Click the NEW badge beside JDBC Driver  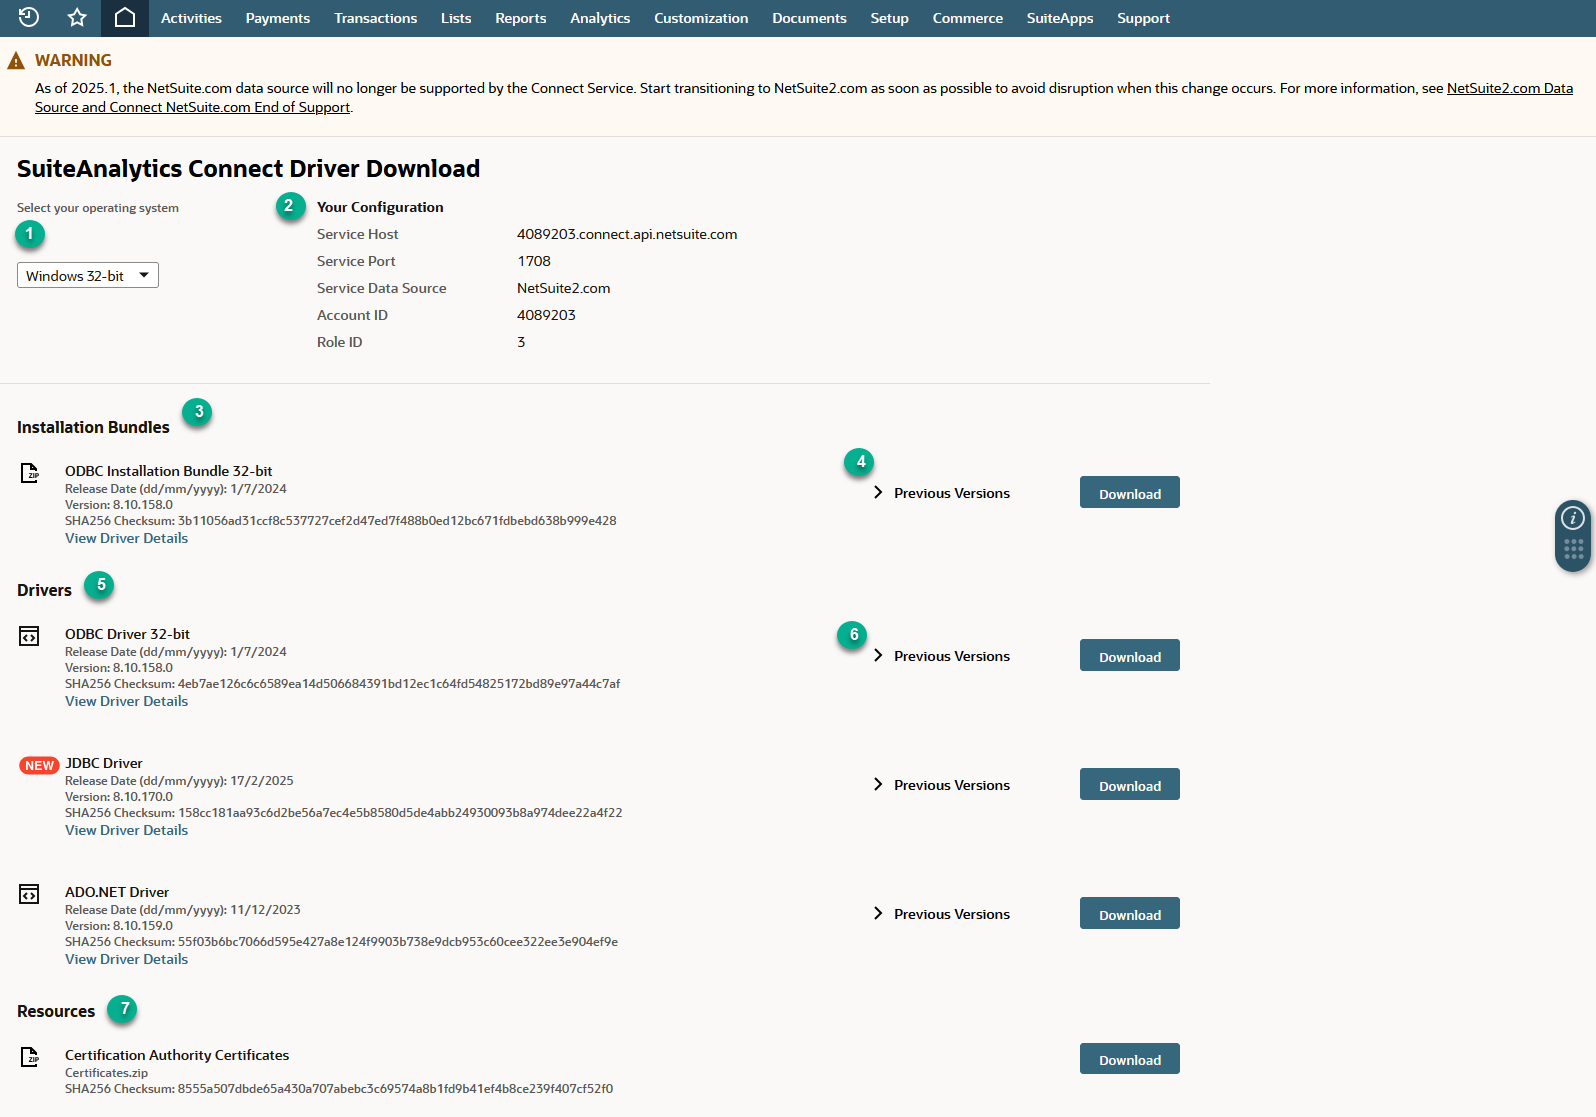40,765
